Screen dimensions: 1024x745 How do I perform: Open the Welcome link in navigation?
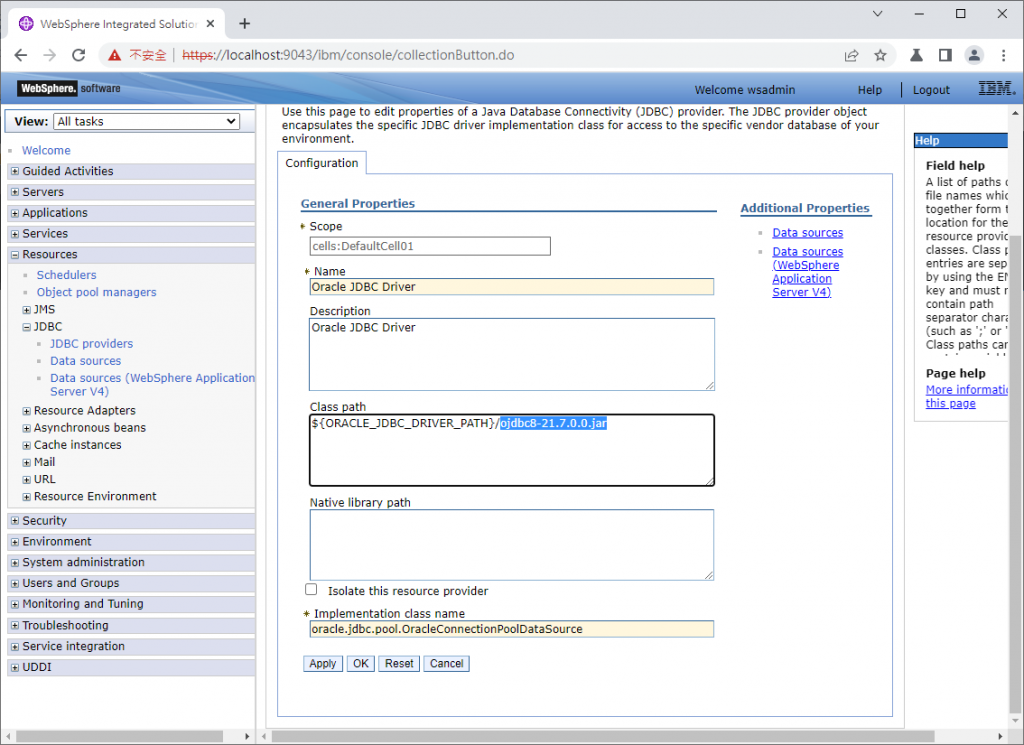[x=46, y=150]
